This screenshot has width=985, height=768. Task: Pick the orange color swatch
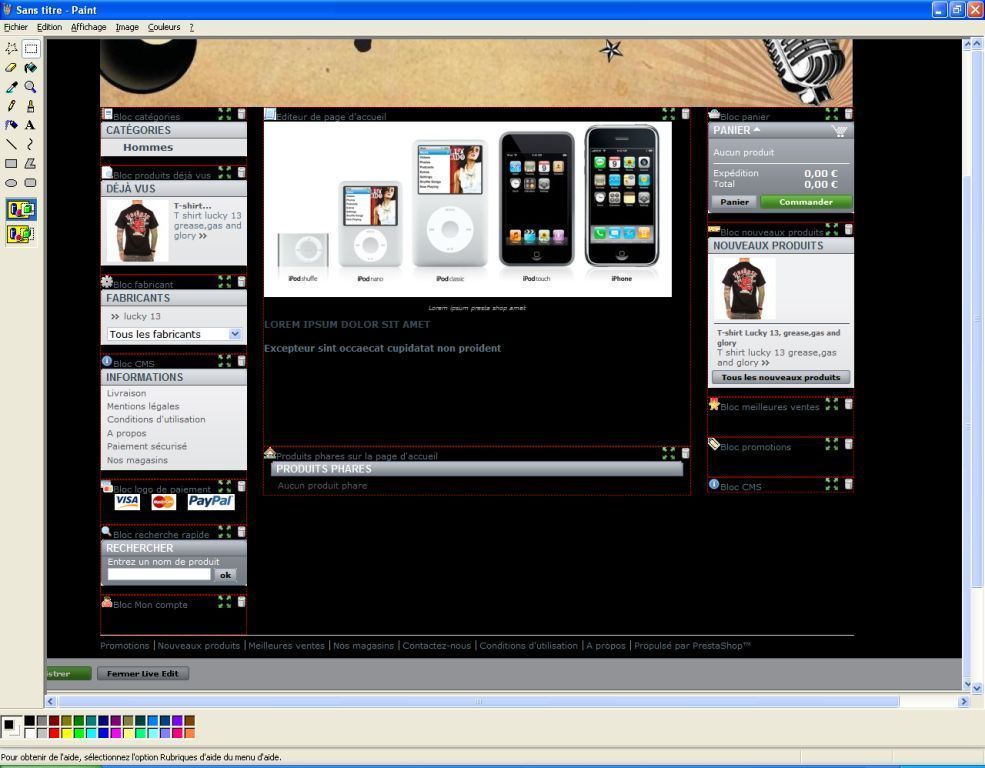190,733
